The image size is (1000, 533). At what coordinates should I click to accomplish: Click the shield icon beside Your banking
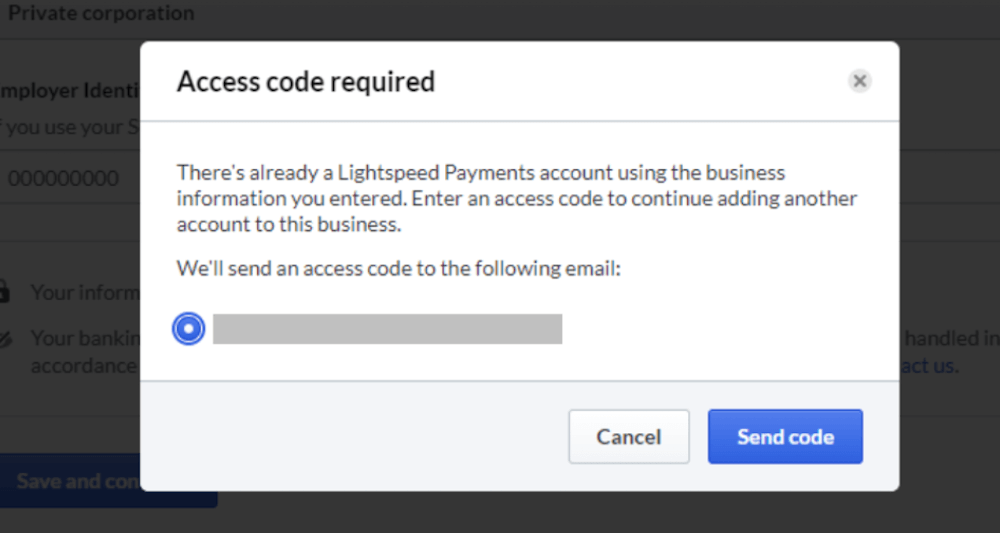coord(5,339)
